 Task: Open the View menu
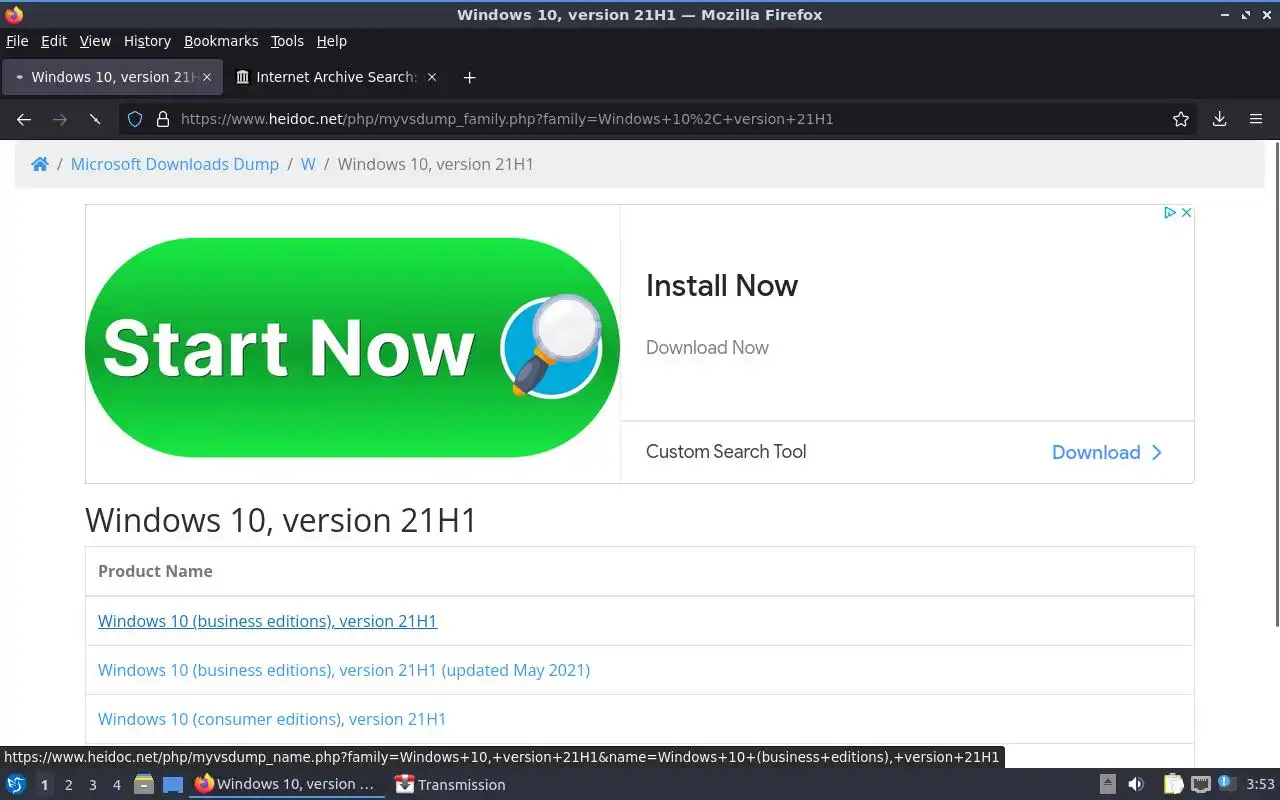click(x=95, y=41)
